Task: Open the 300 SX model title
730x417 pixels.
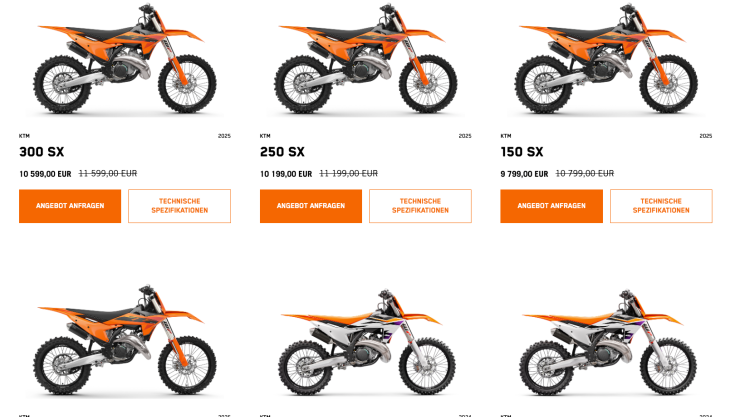Action: click(41, 152)
